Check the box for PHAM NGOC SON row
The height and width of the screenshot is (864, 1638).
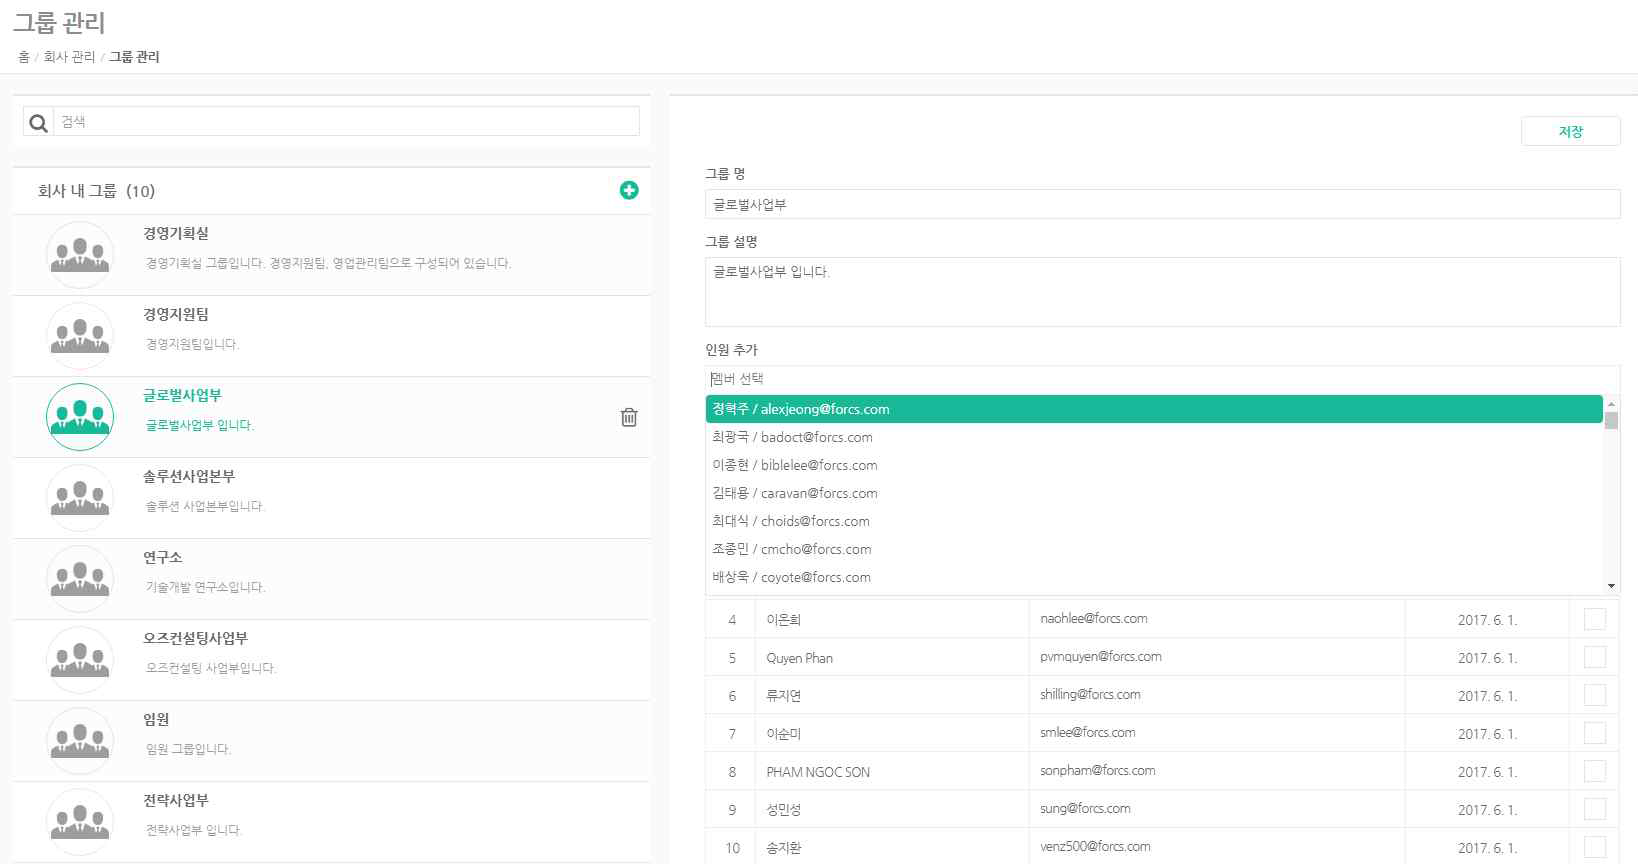[x=1595, y=771]
